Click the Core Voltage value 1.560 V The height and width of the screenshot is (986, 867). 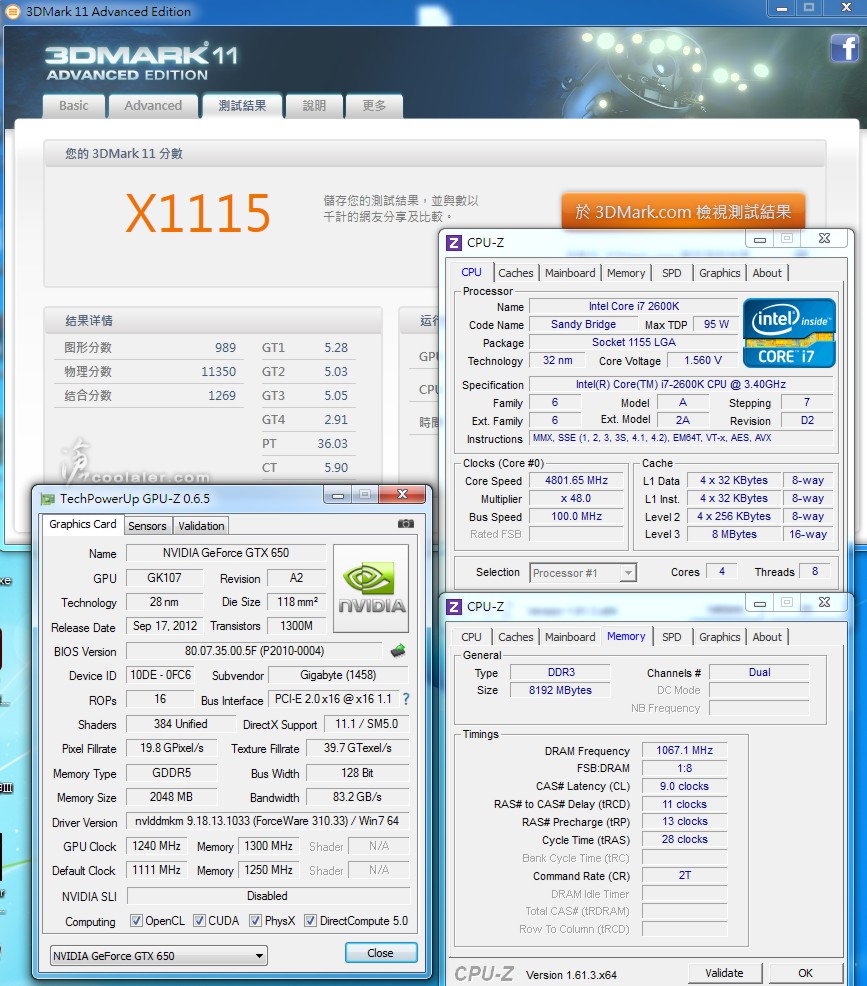click(702, 360)
